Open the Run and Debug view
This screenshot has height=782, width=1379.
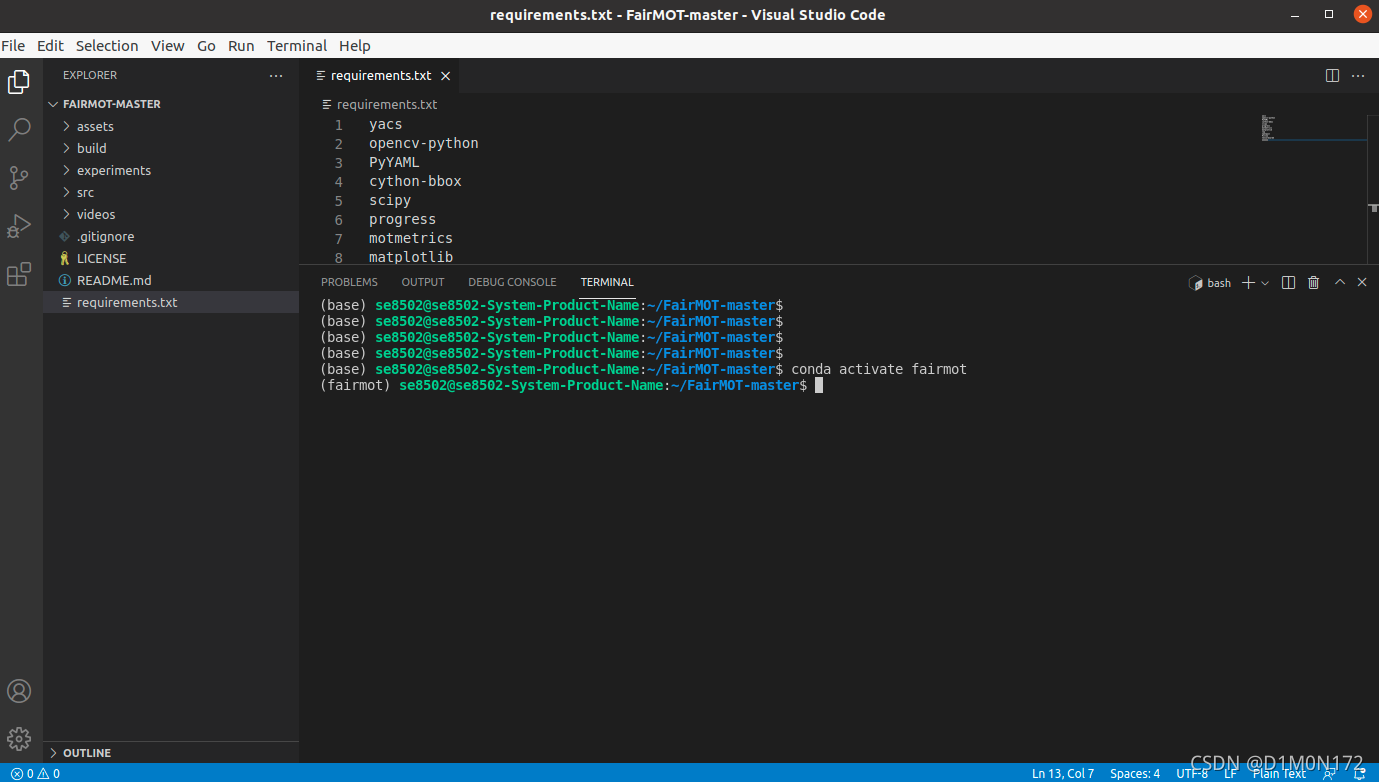(x=19, y=226)
